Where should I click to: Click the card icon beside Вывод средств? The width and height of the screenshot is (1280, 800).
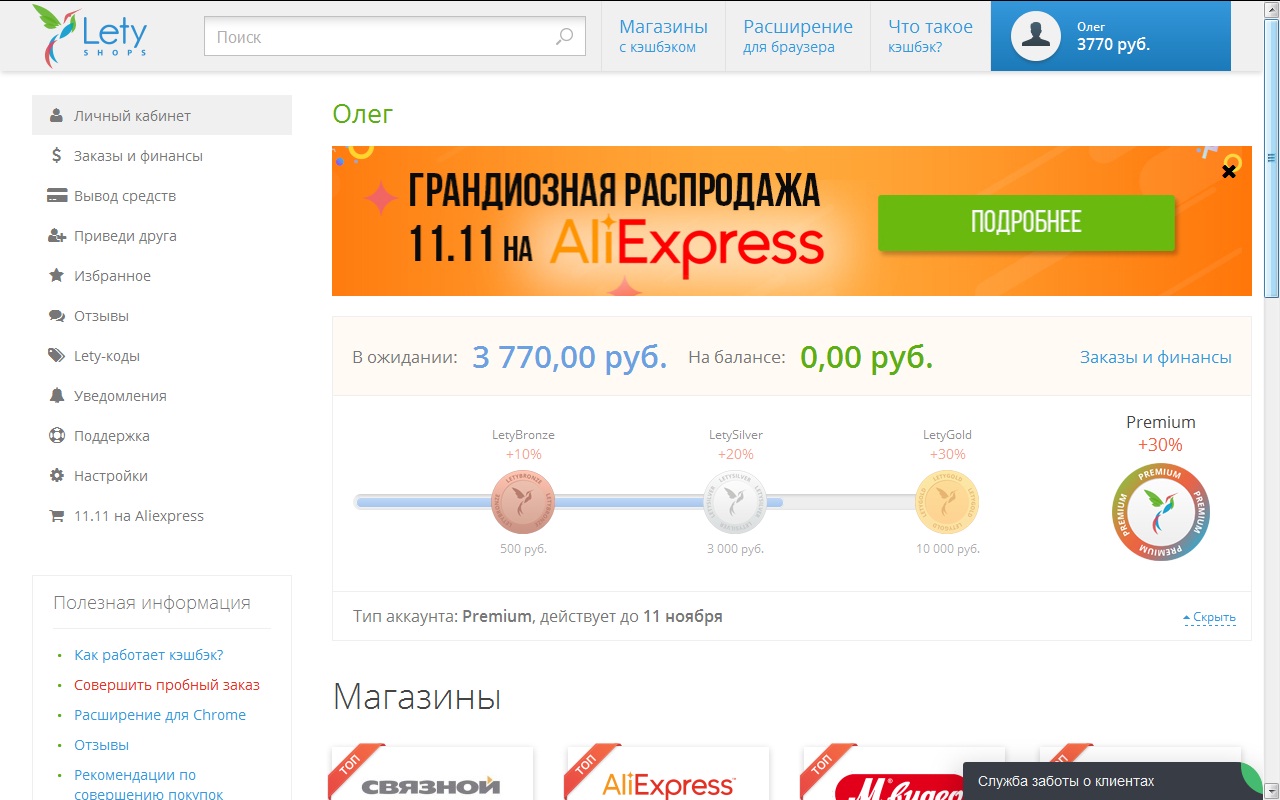tap(57, 195)
